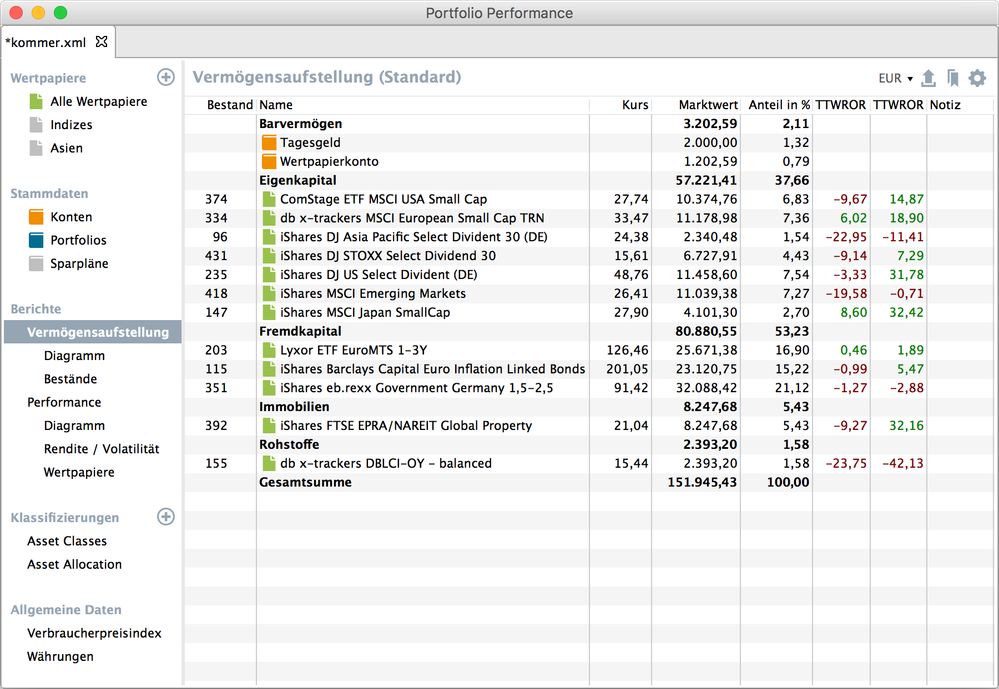Click the orange icon beside Tagesgeld

point(268,143)
